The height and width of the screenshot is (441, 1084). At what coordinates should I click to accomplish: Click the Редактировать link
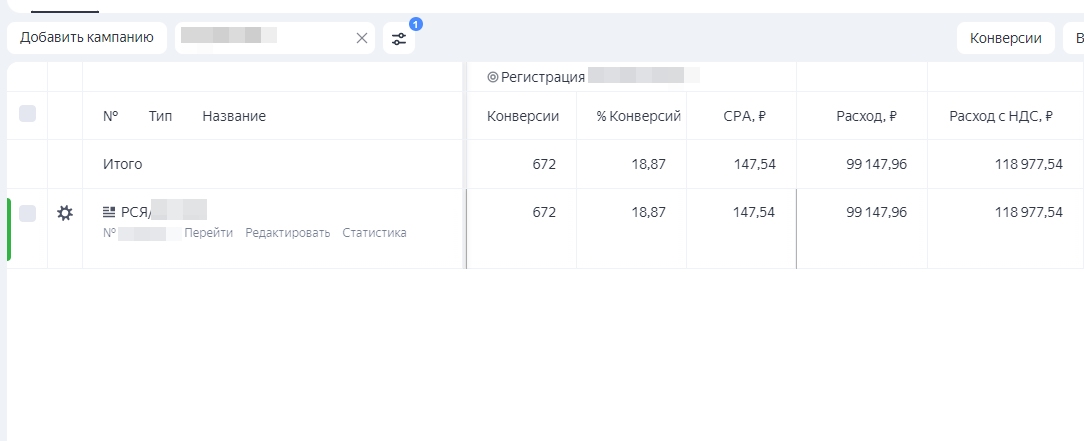tap(288, 233)
